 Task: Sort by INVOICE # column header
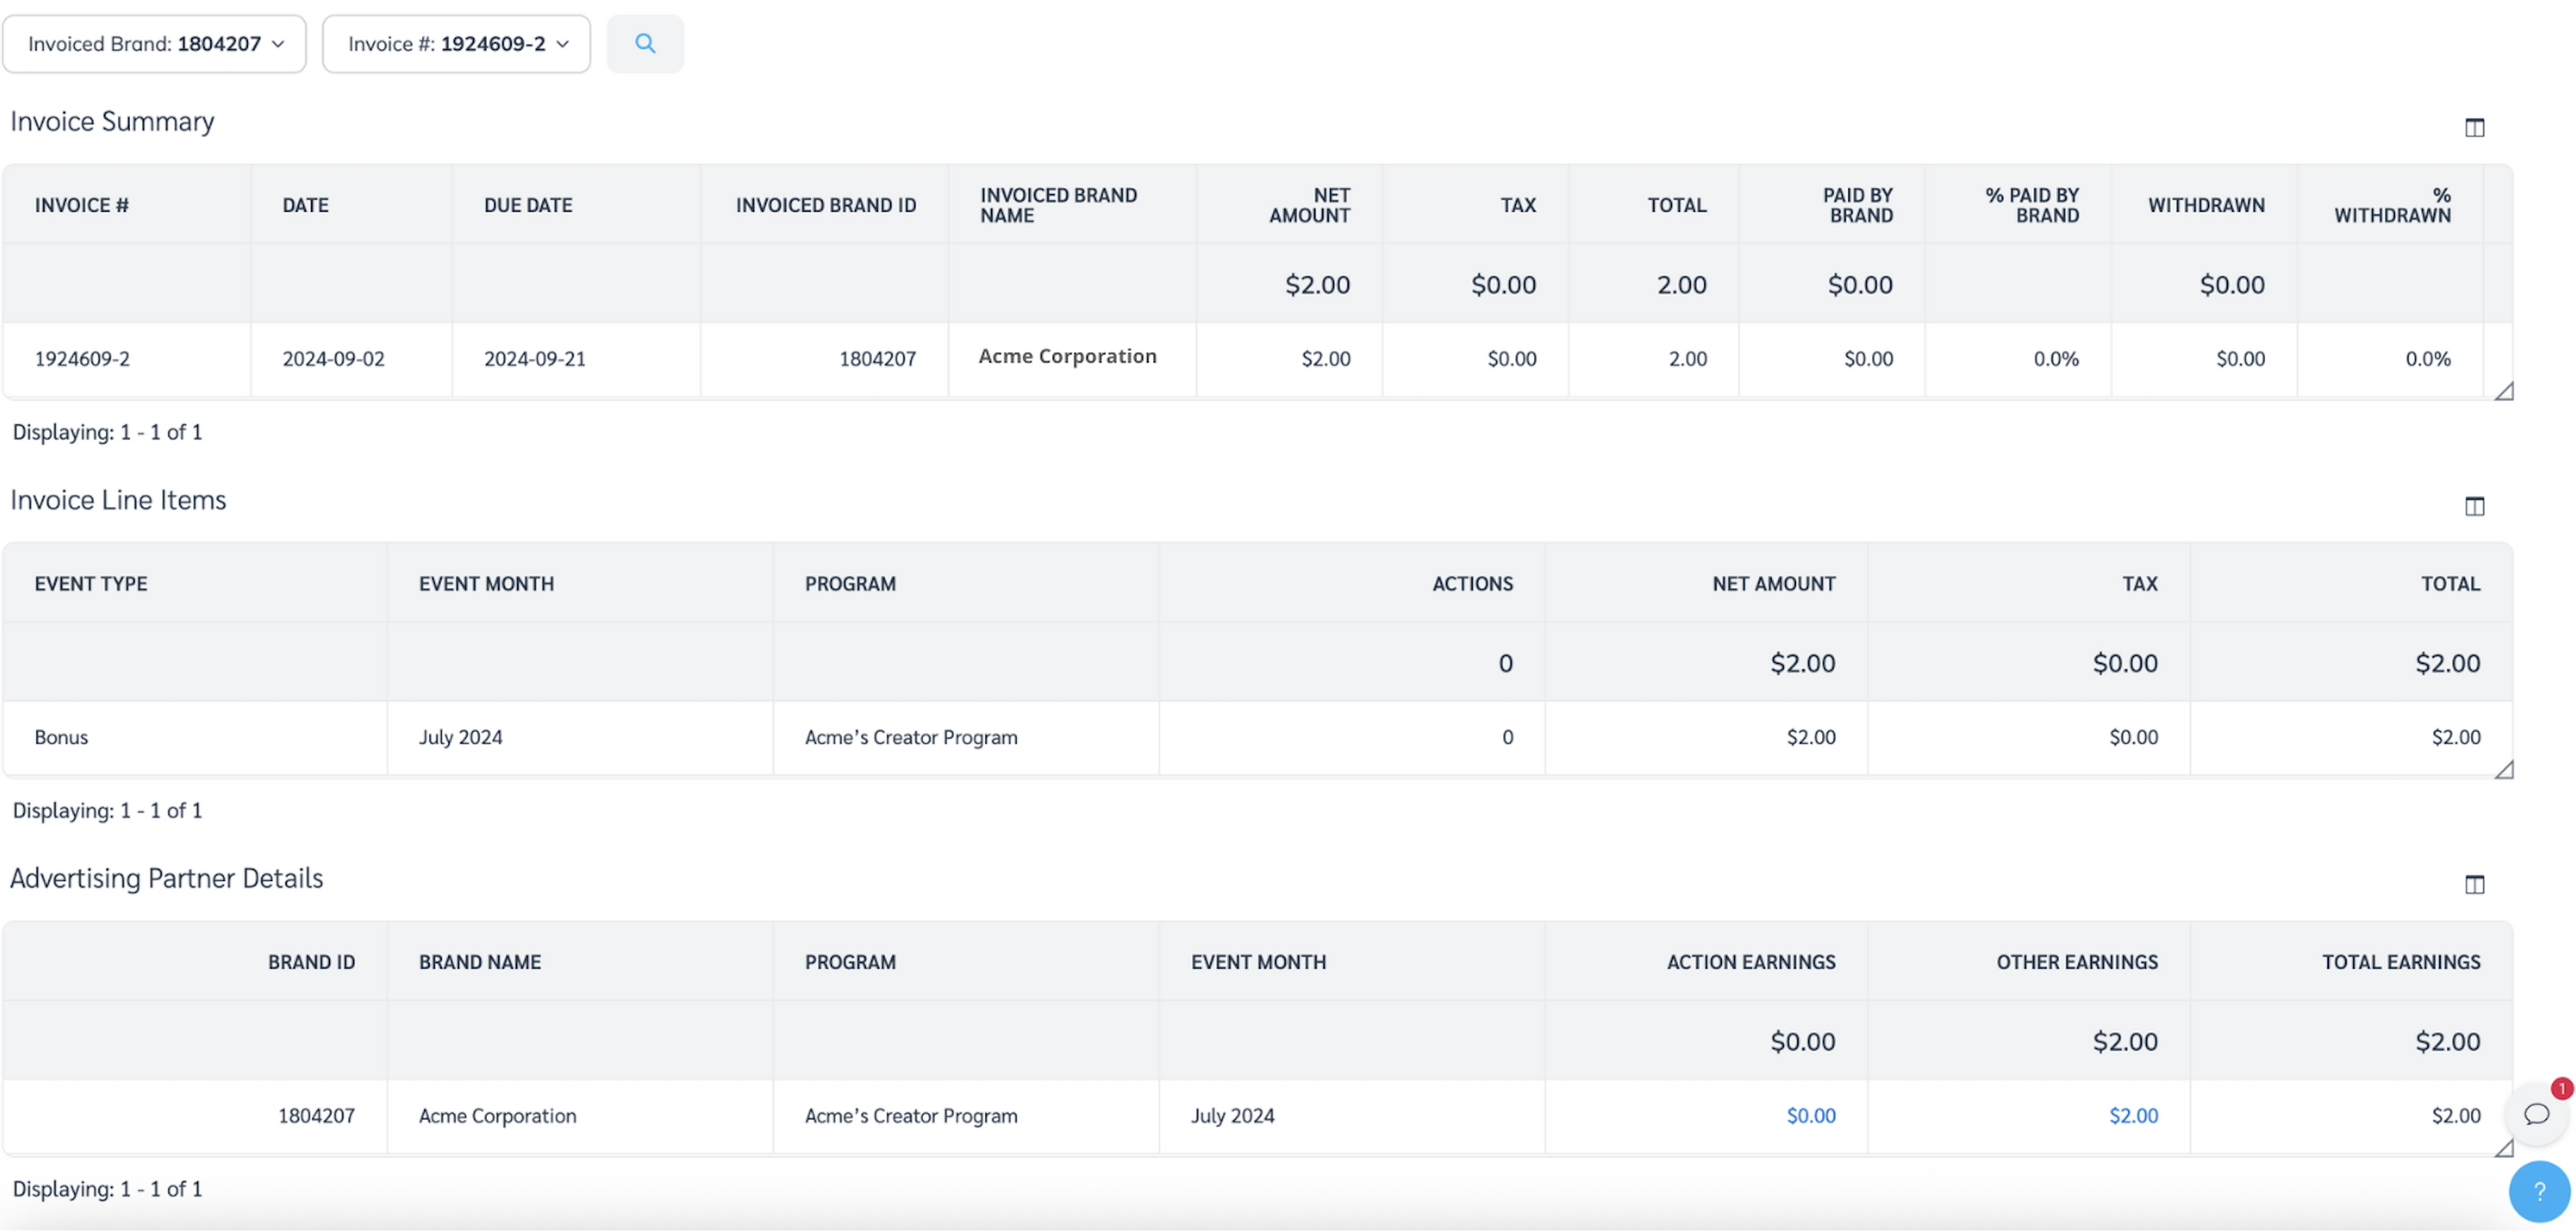point(82,205)
